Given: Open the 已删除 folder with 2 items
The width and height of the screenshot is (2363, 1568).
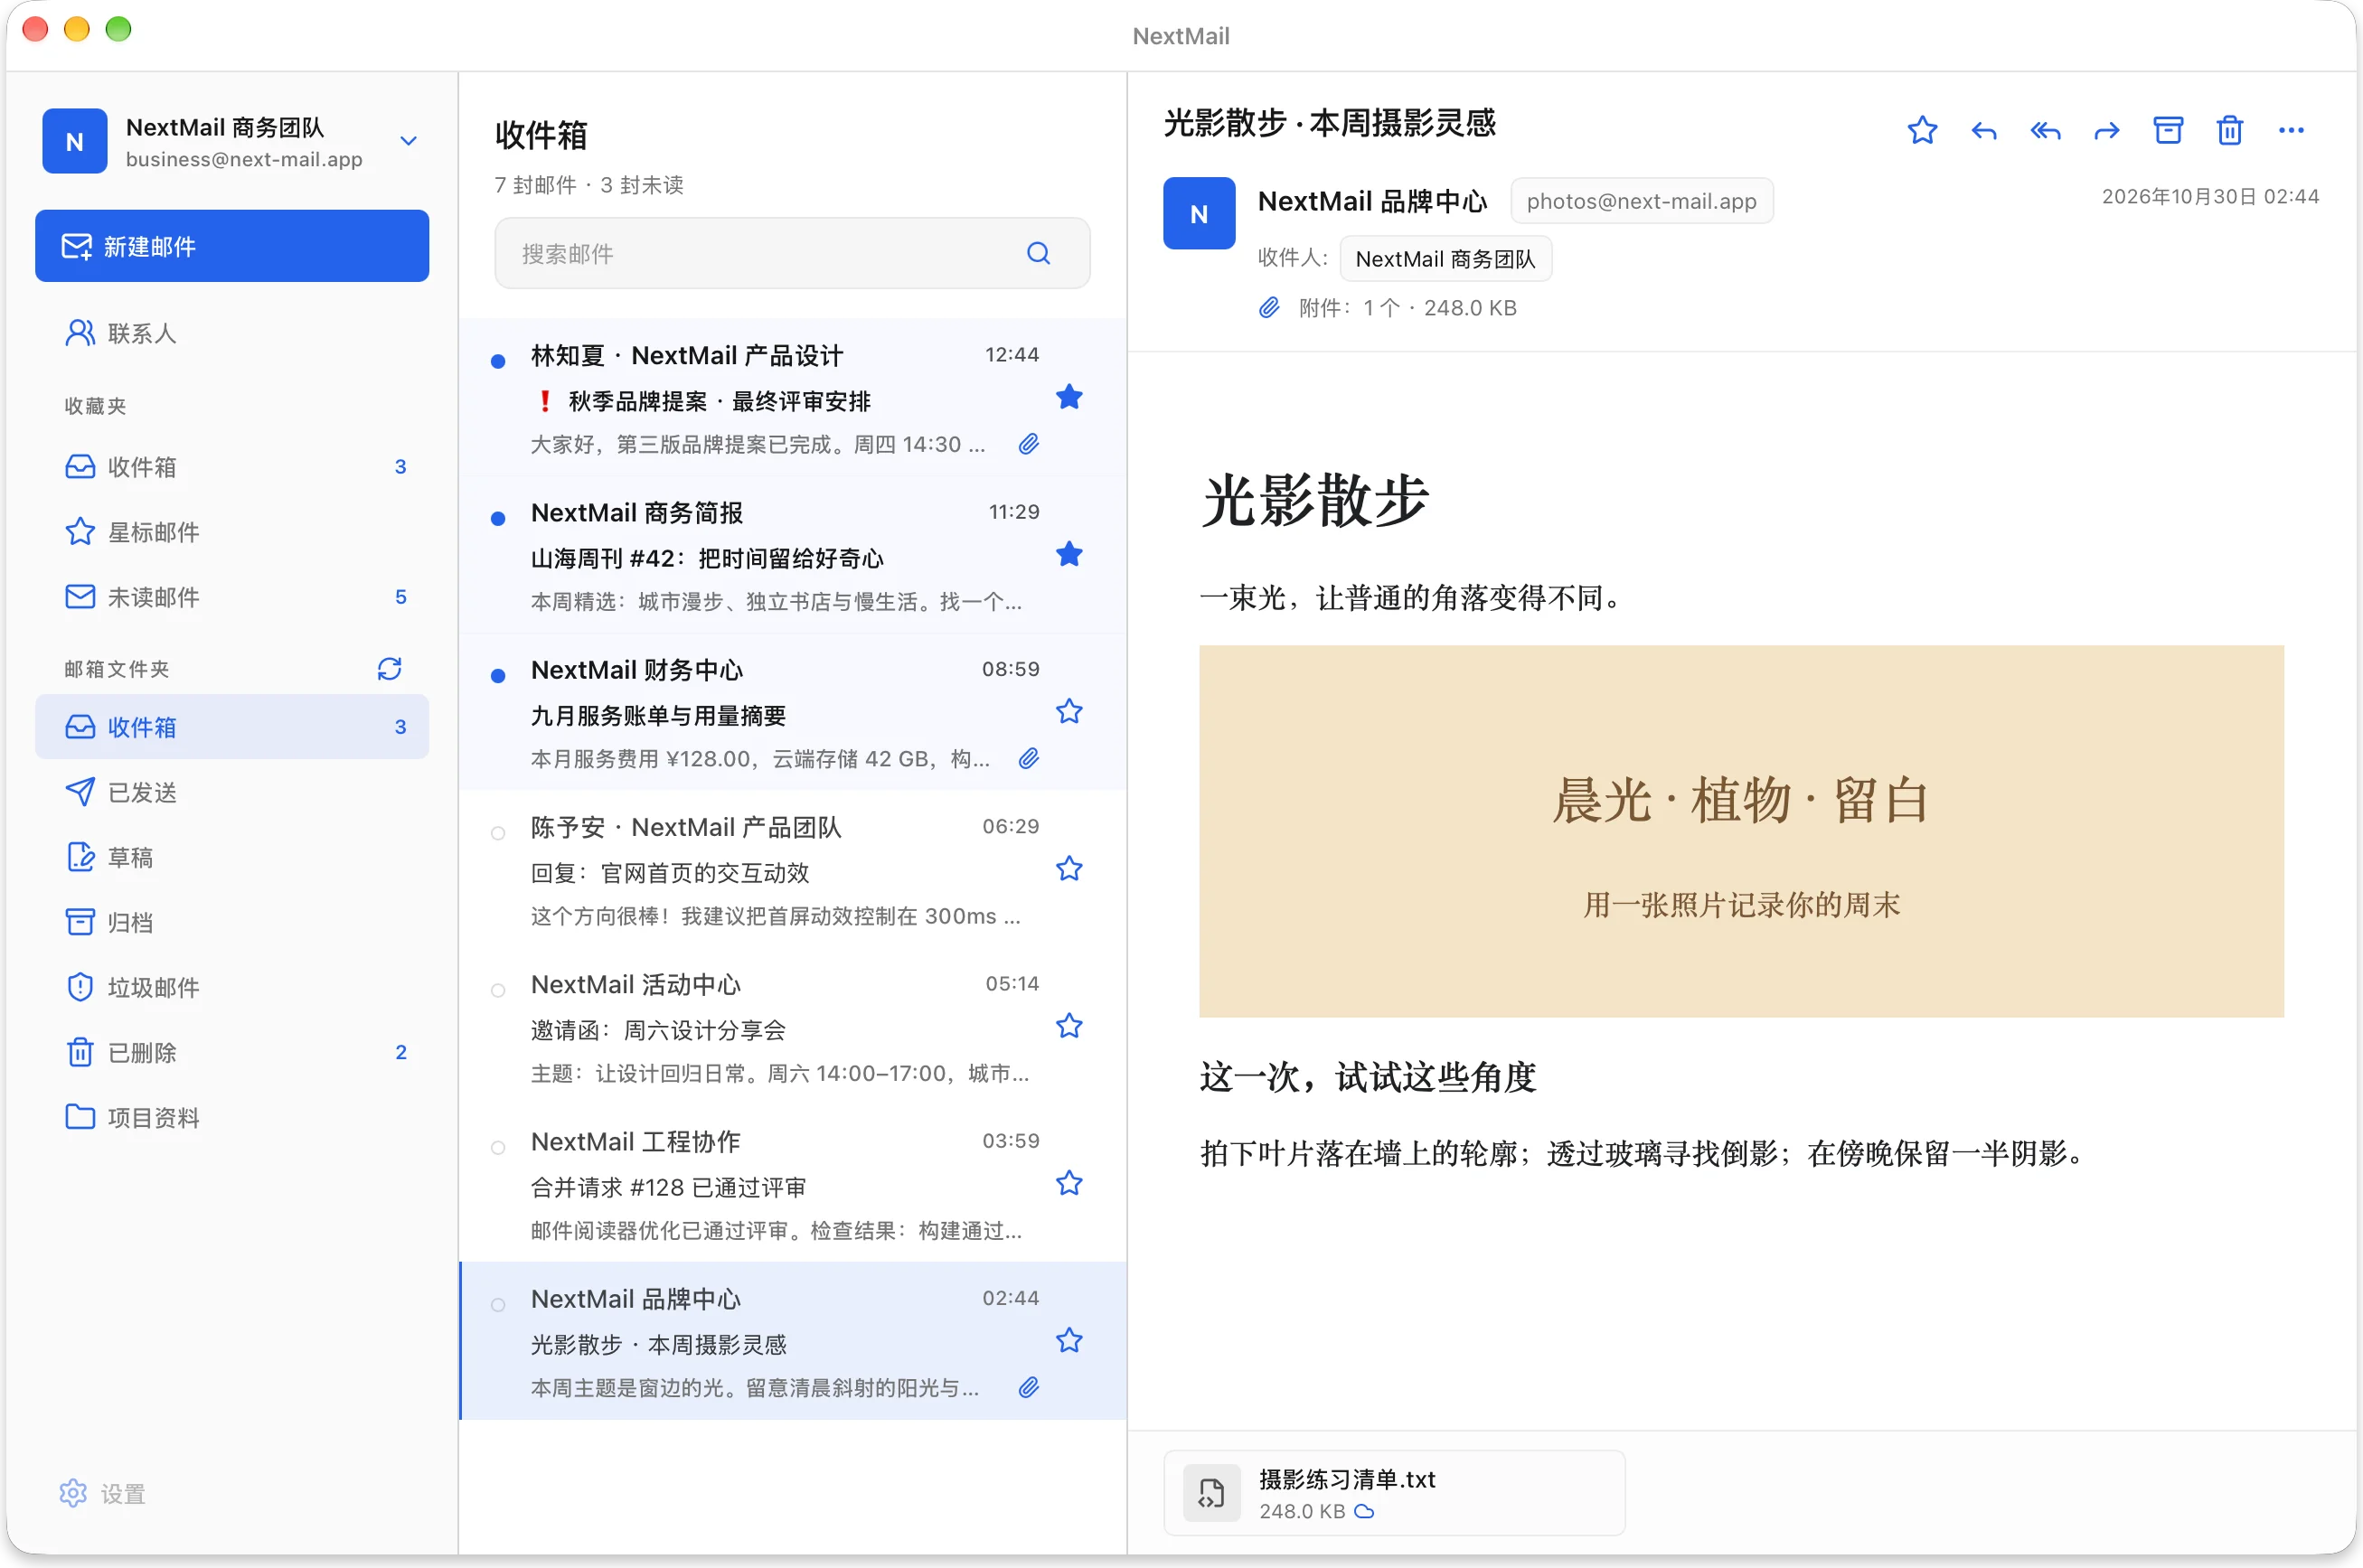Looking at the screenshot, I should (x=232, y=1052).
